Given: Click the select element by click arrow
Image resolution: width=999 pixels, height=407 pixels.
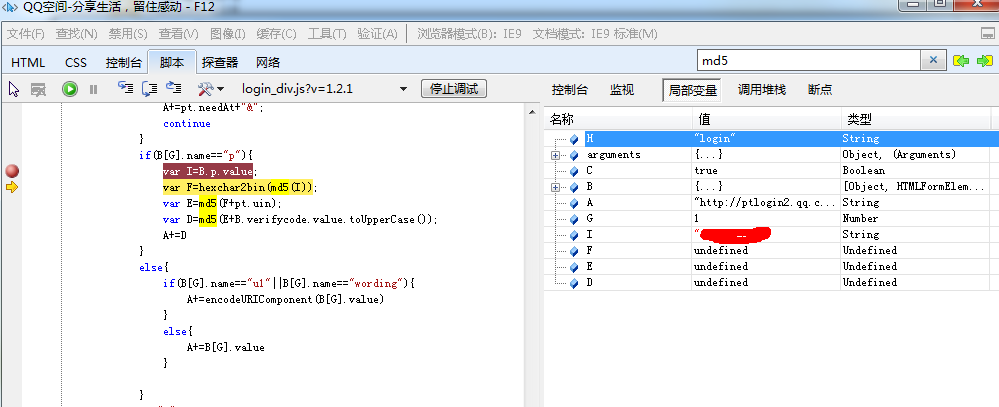Looking at the screenshot, I should coord(14,89).
